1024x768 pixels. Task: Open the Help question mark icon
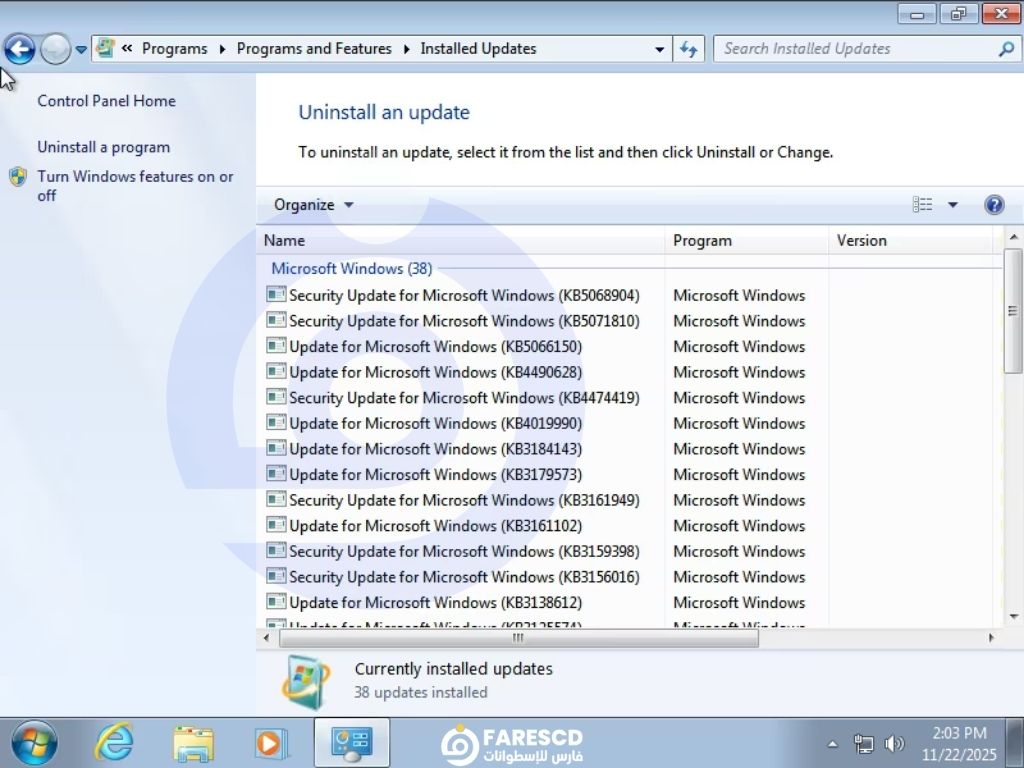click(994, 205)
